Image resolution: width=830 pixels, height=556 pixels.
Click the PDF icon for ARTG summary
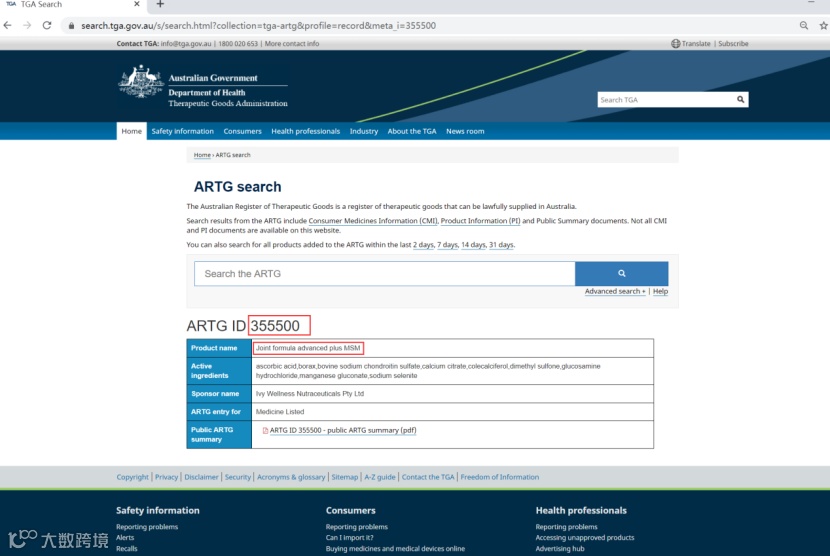[x=265, y=431]
